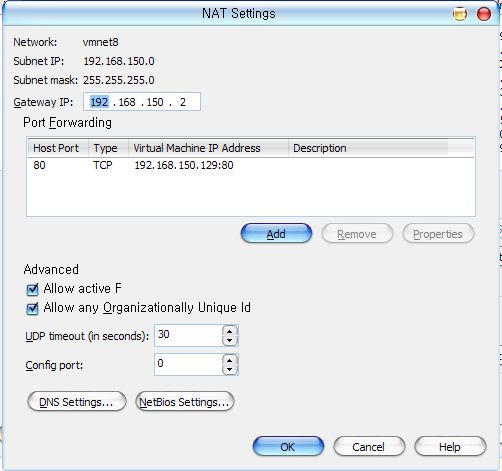Click the Config port label

(54, 365)
